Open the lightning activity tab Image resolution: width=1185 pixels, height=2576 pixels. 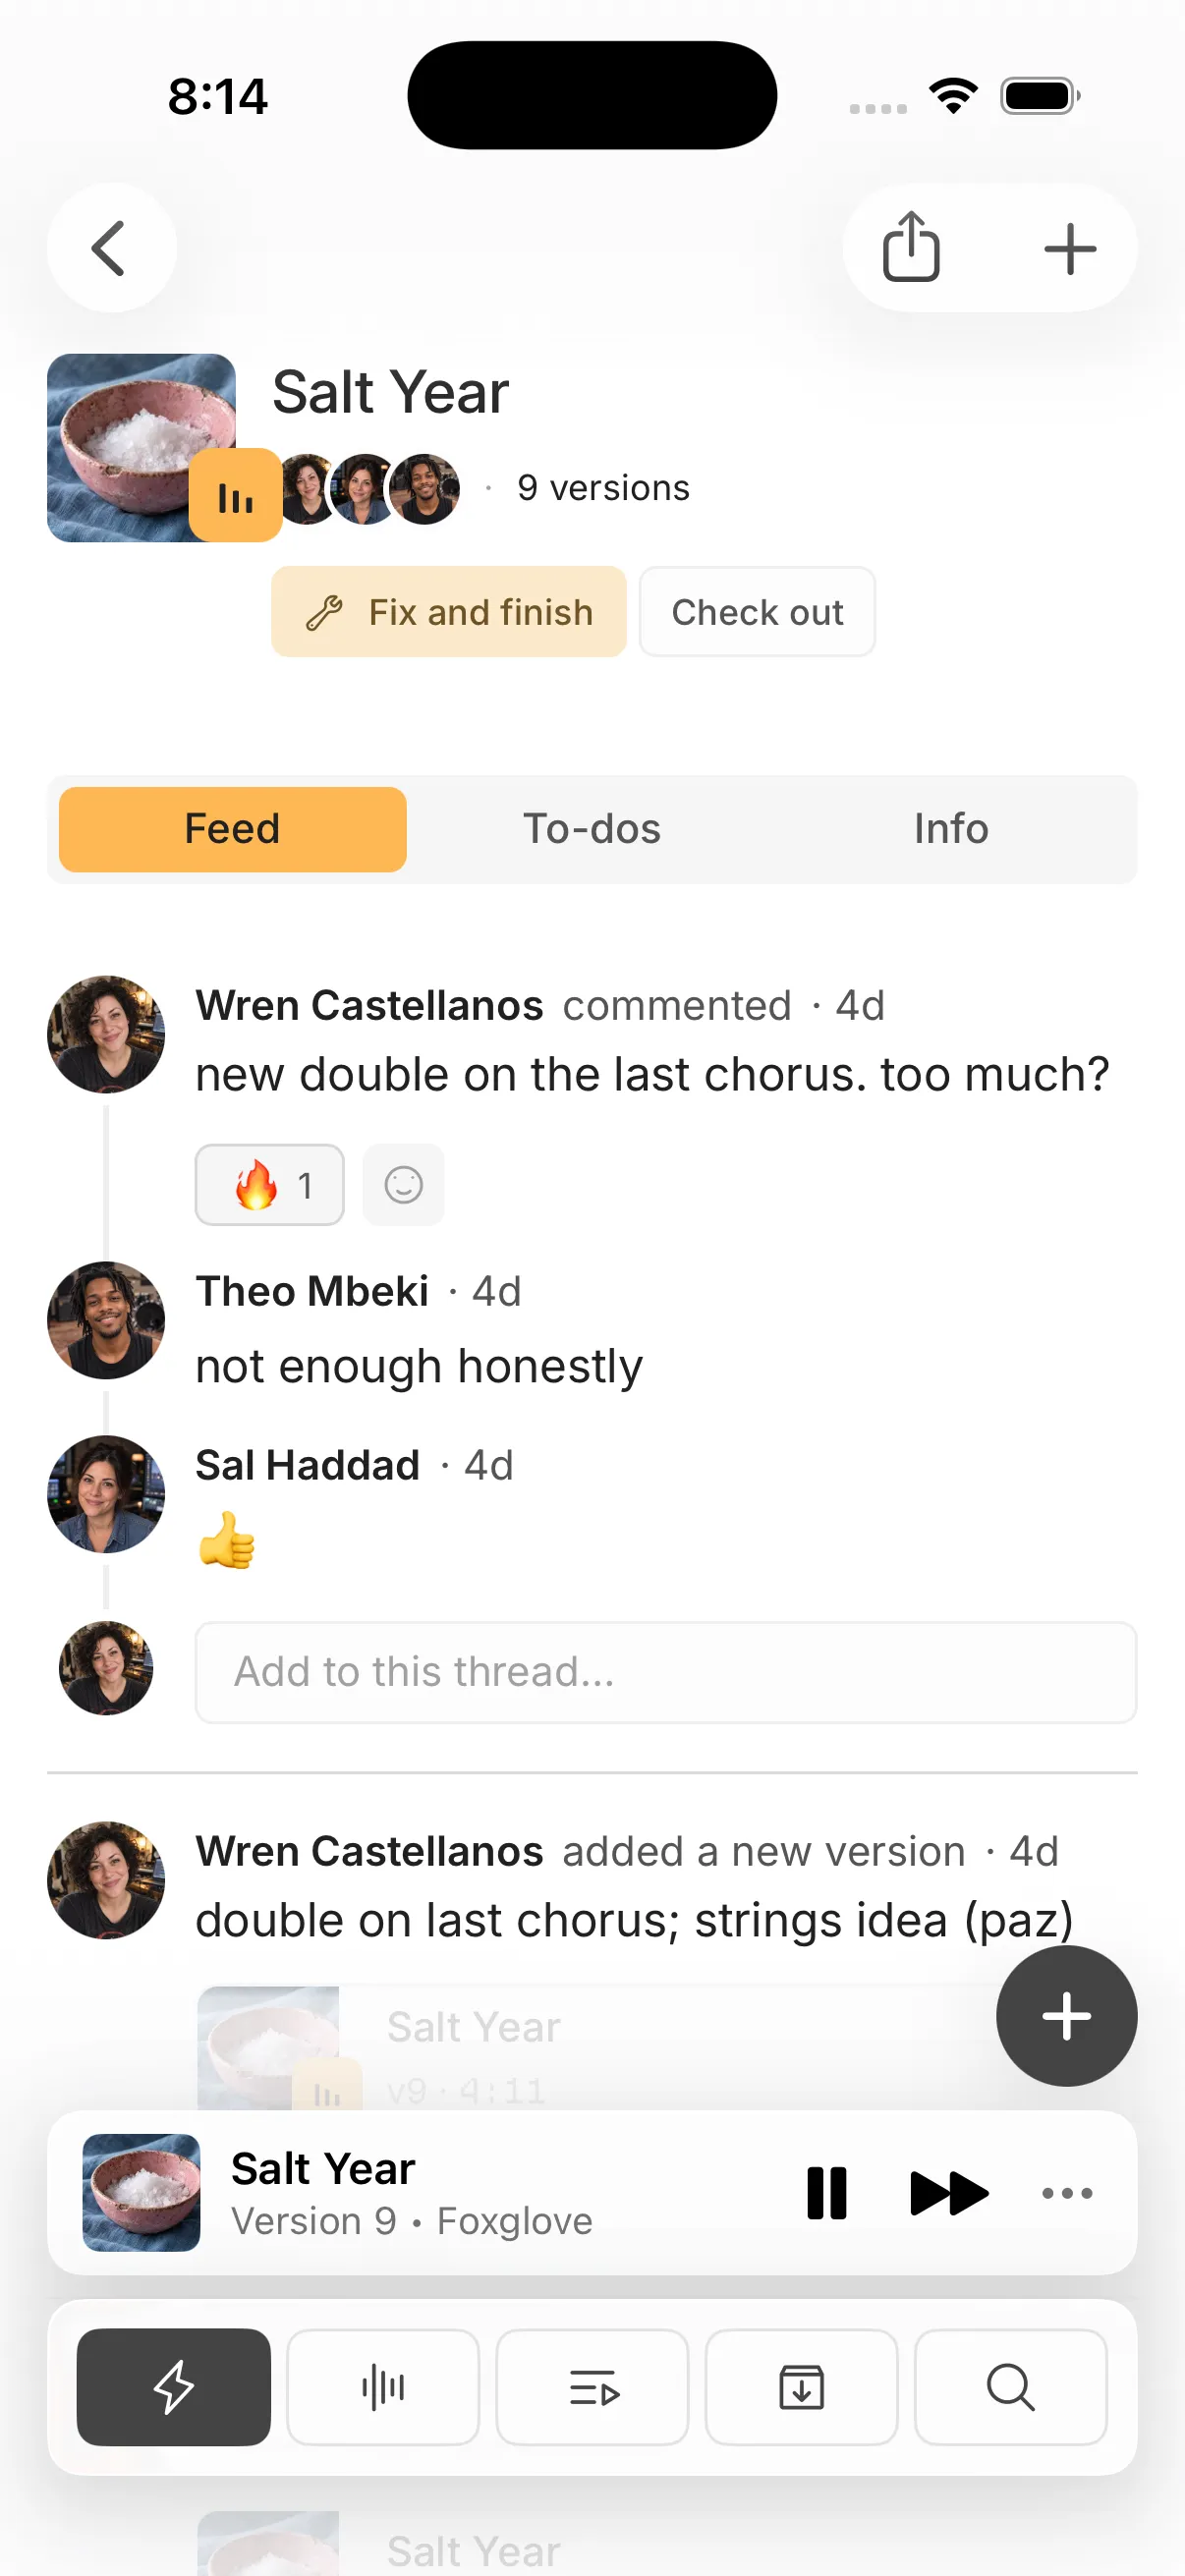174,2387
